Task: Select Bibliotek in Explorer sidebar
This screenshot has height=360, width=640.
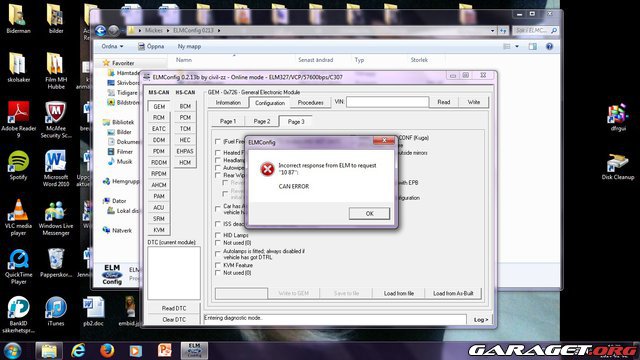Action: coord(123,122)
